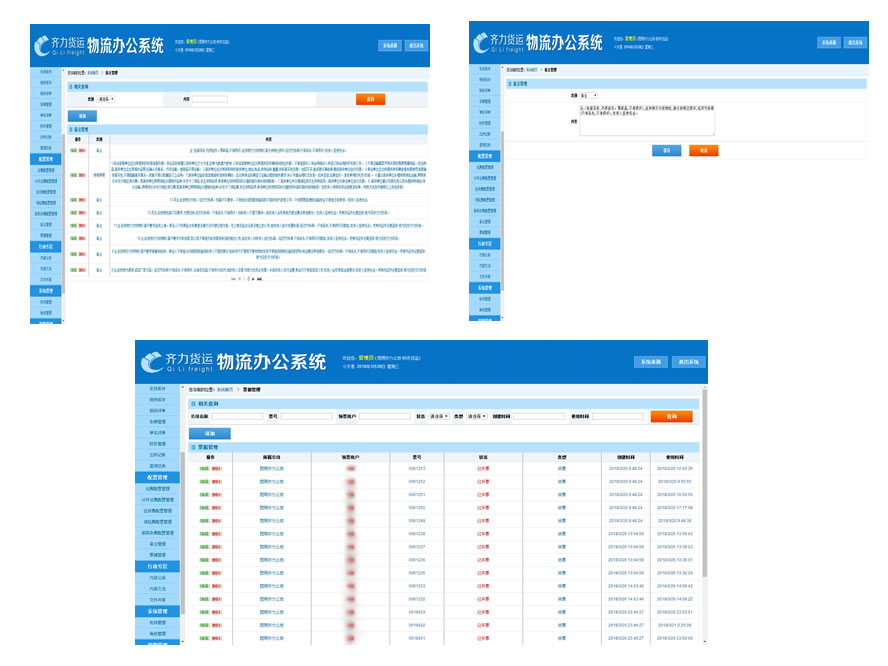This screenshot has height=666, width=888.
Task: Click the orange 查询 button in bottom window
Action: (671, 416)
